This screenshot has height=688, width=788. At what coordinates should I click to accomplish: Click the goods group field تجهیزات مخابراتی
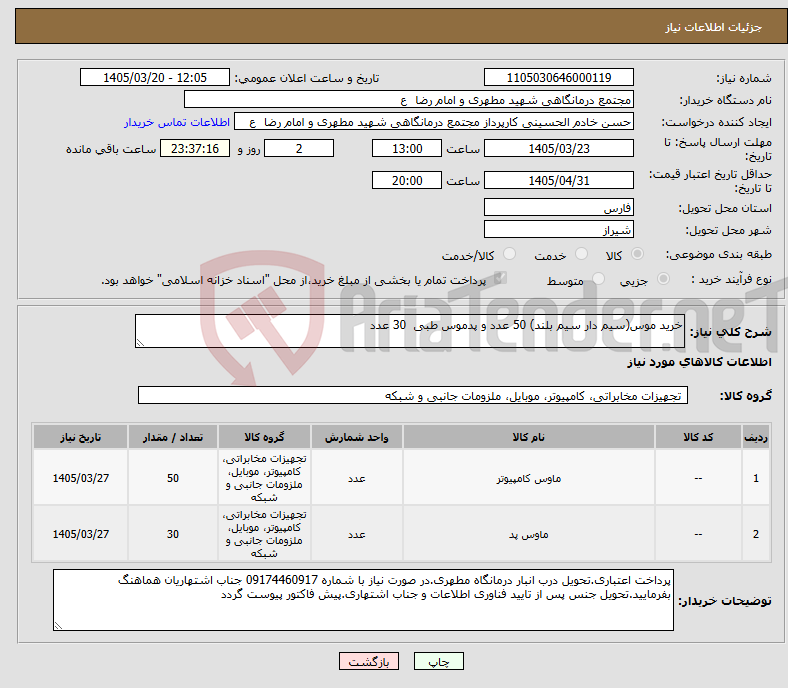pos(413,395)
